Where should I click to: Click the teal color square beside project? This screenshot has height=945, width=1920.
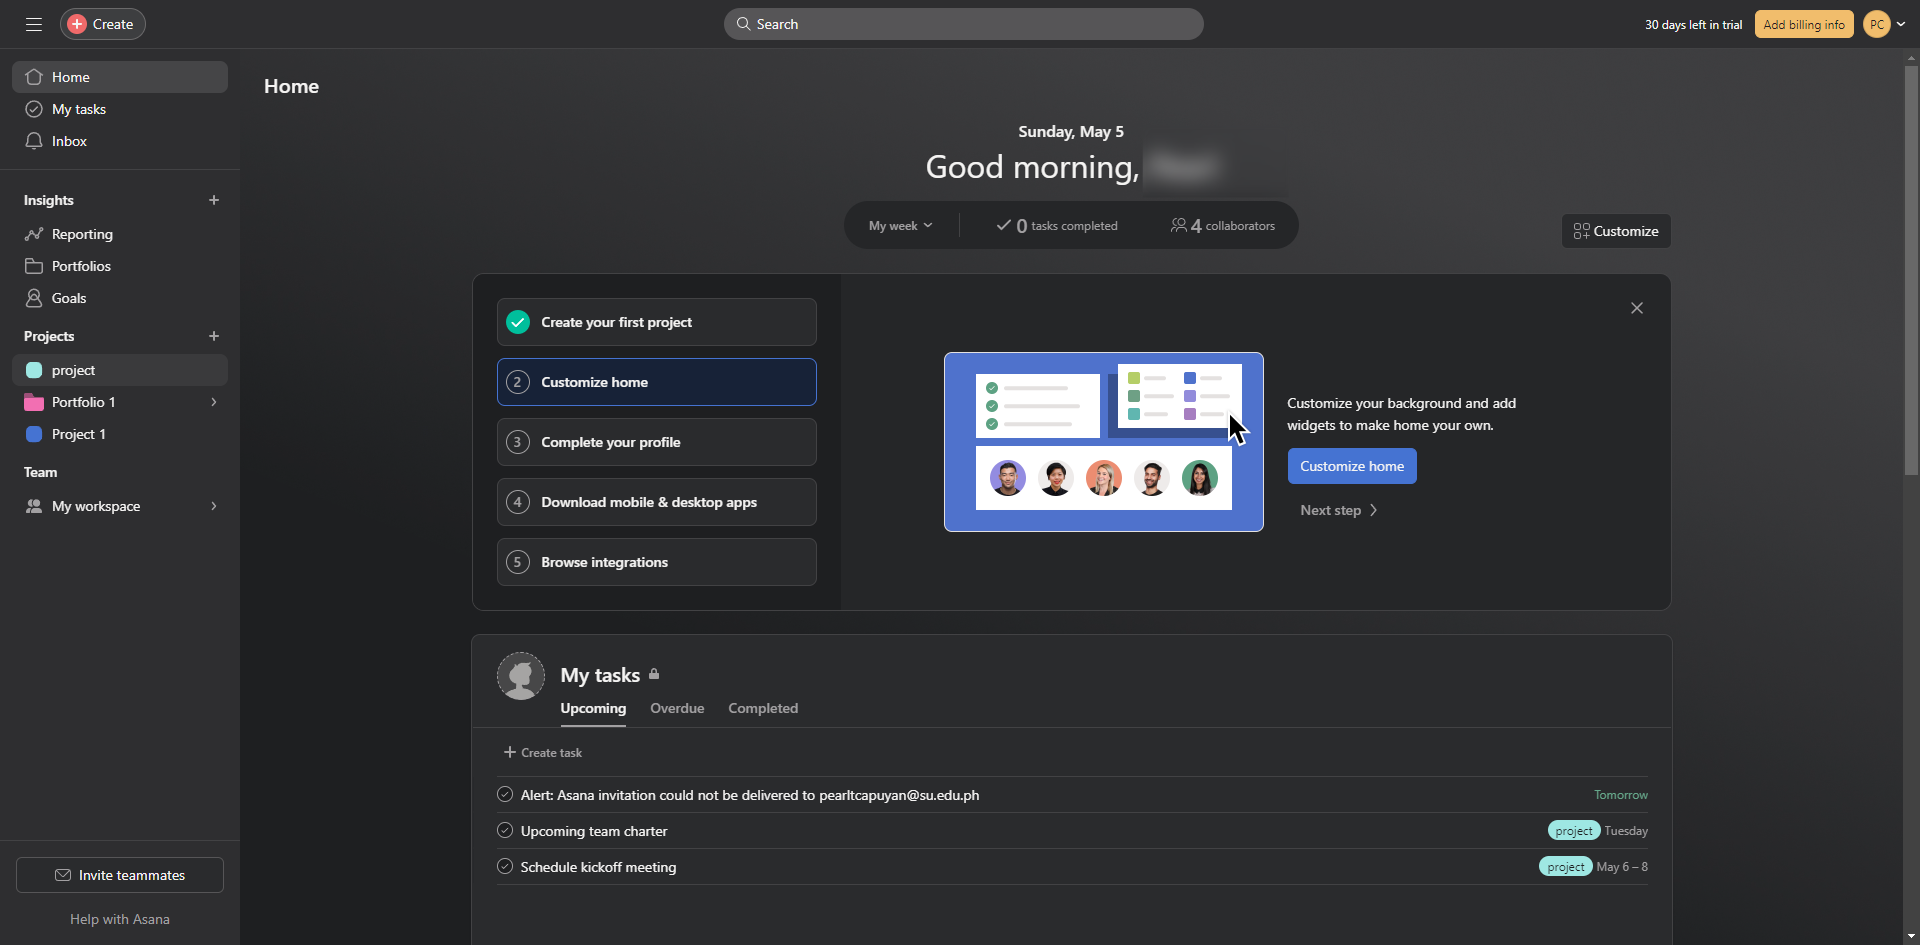tap(34, 370)
